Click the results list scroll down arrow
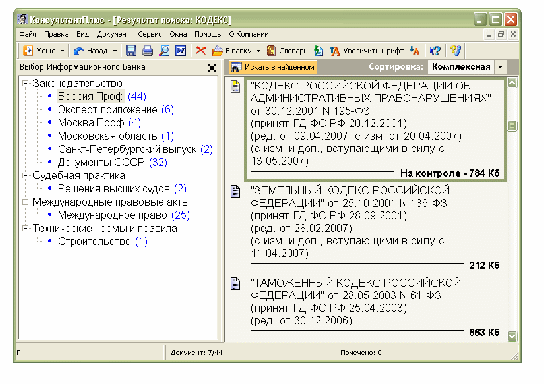The height and width of the screenshot is (384, 544). pyautogui.click(x=512, y=336)
